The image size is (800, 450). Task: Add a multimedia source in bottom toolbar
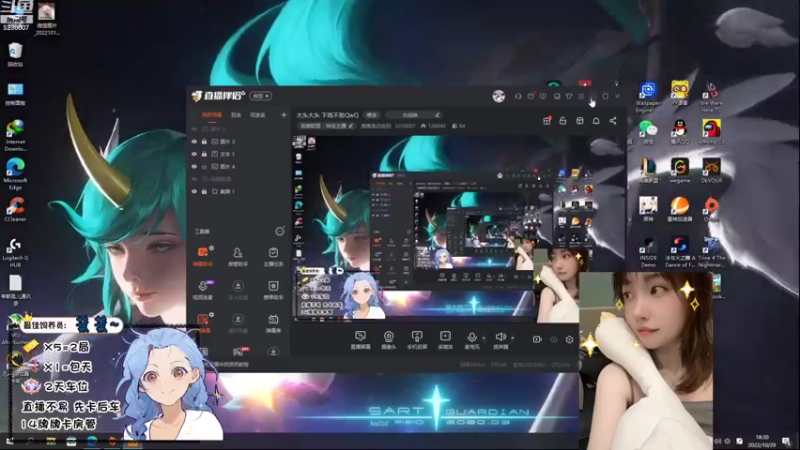click(x=445, y=339)
